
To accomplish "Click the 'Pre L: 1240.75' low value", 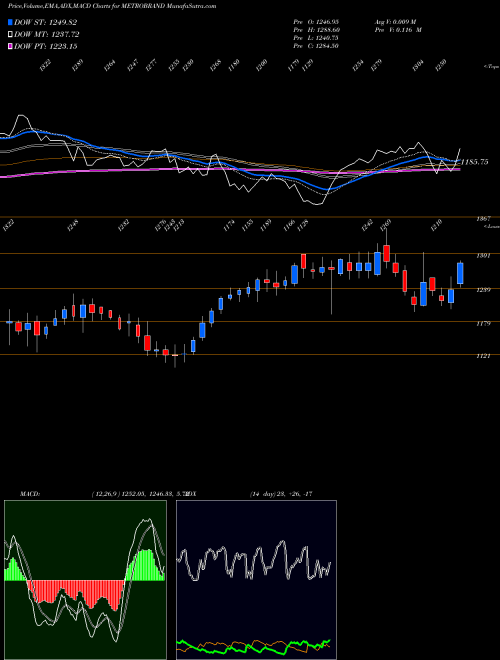I will pyautogui.click(x=316, y=38).
